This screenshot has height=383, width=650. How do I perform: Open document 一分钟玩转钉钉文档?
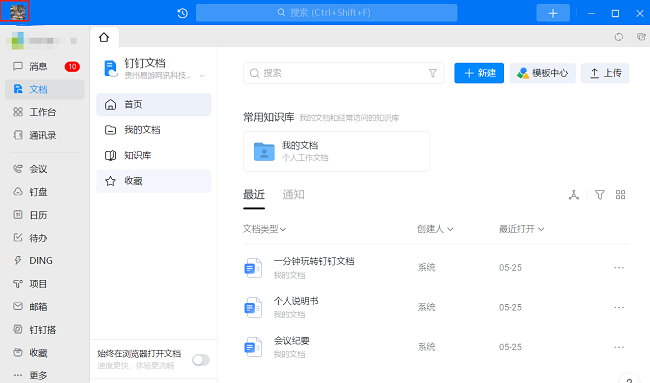(314, 262)
